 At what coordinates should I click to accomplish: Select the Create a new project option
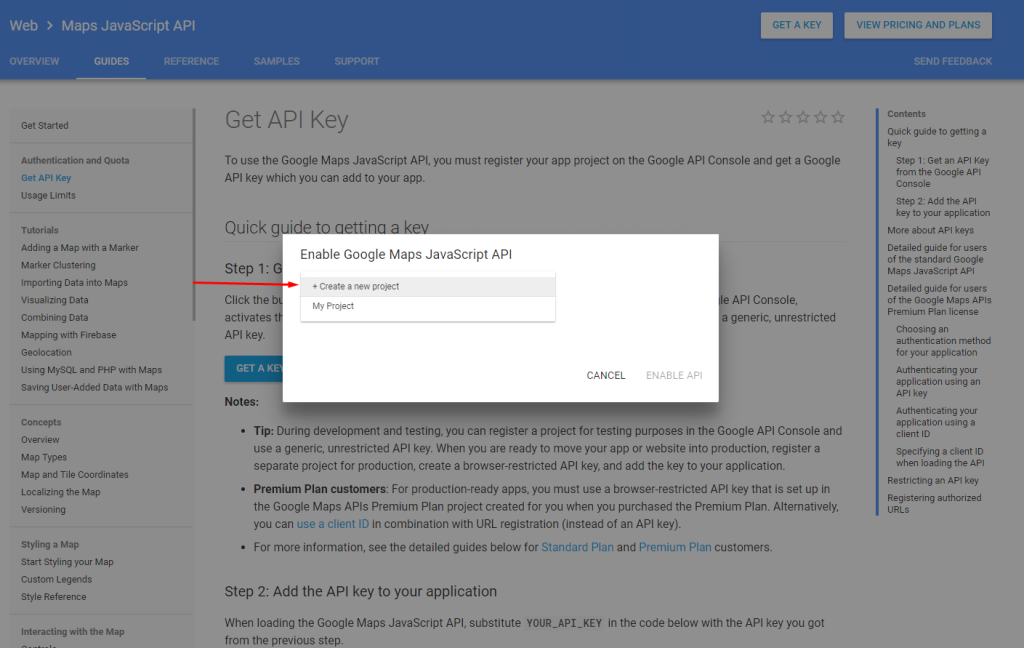(x=427, y=286)
